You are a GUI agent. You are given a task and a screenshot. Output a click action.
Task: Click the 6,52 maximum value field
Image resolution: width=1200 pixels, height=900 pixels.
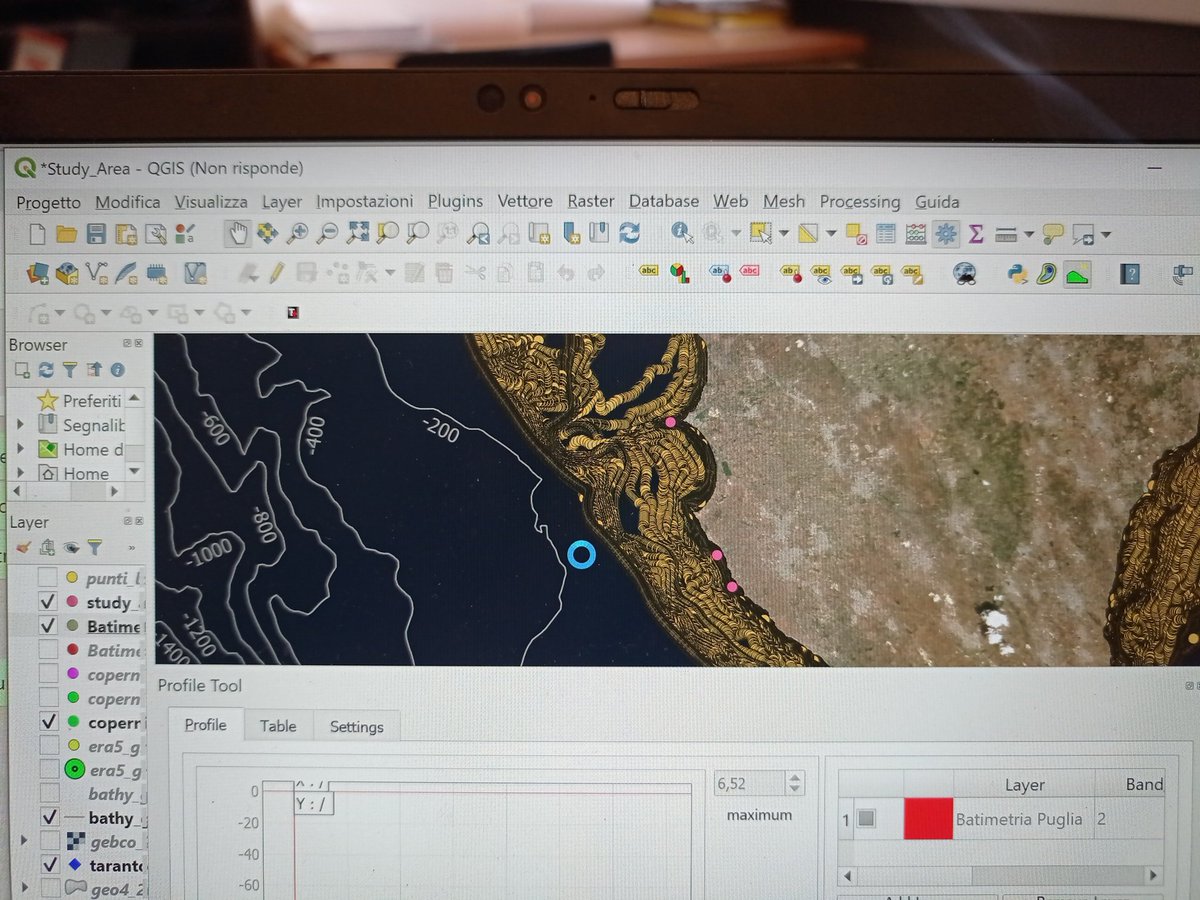(749, 784)
